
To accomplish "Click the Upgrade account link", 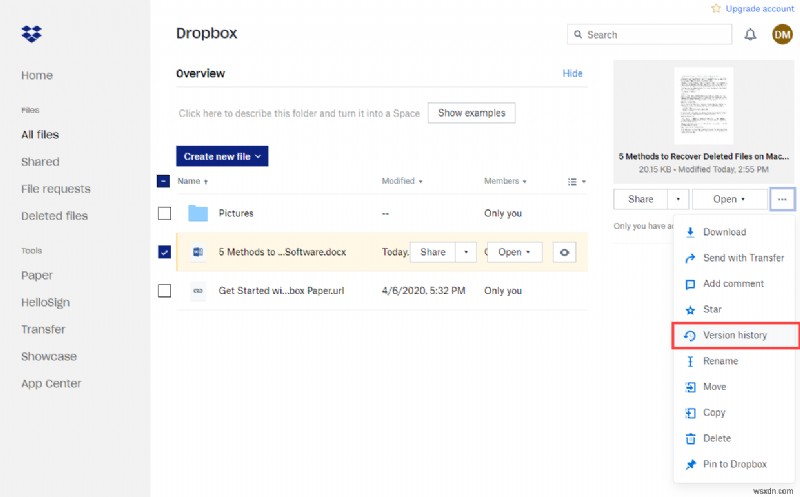I will tap(760, 9).
